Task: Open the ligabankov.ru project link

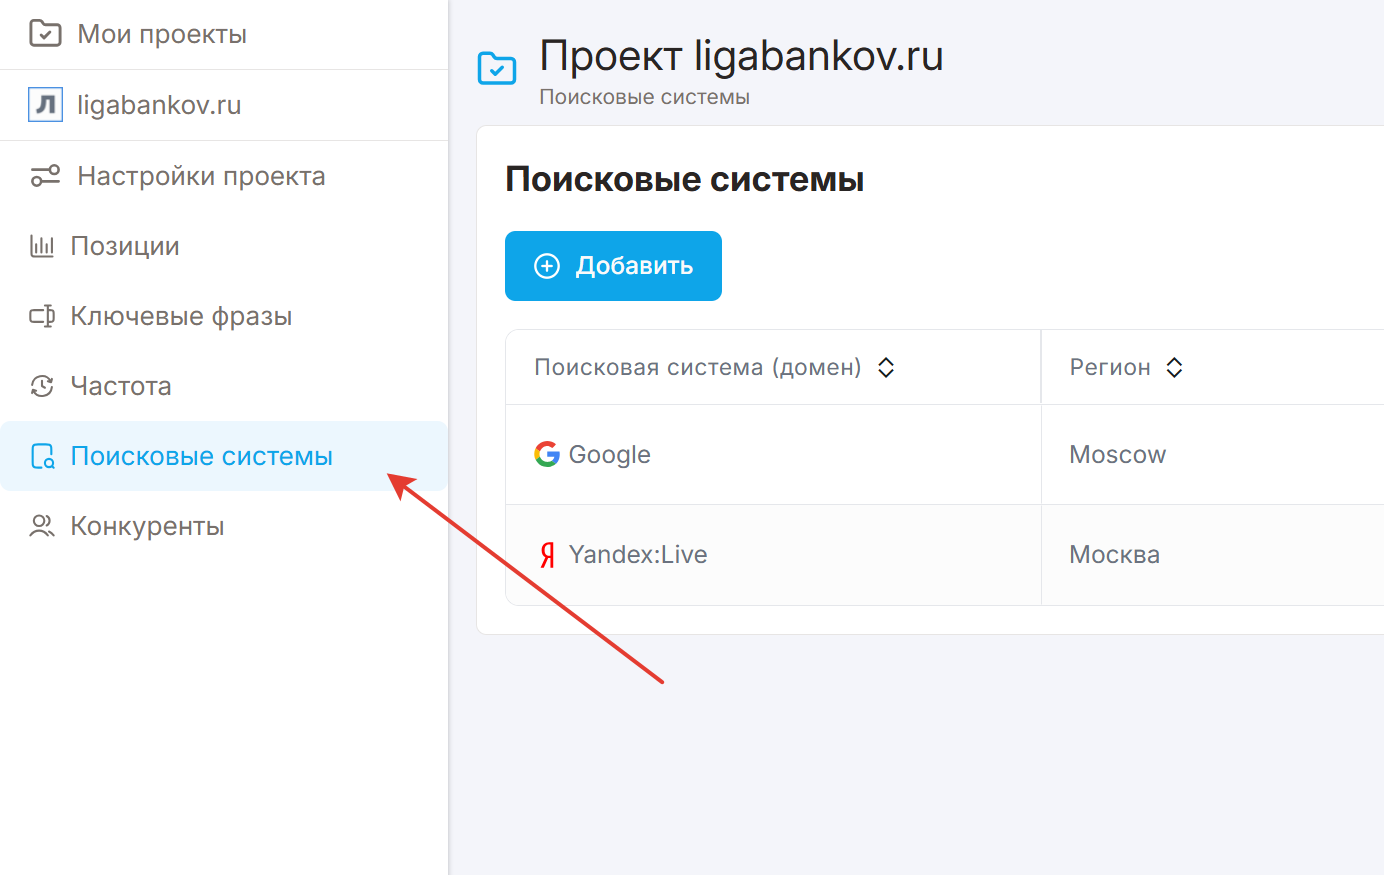Action: [x=159, y=105]
